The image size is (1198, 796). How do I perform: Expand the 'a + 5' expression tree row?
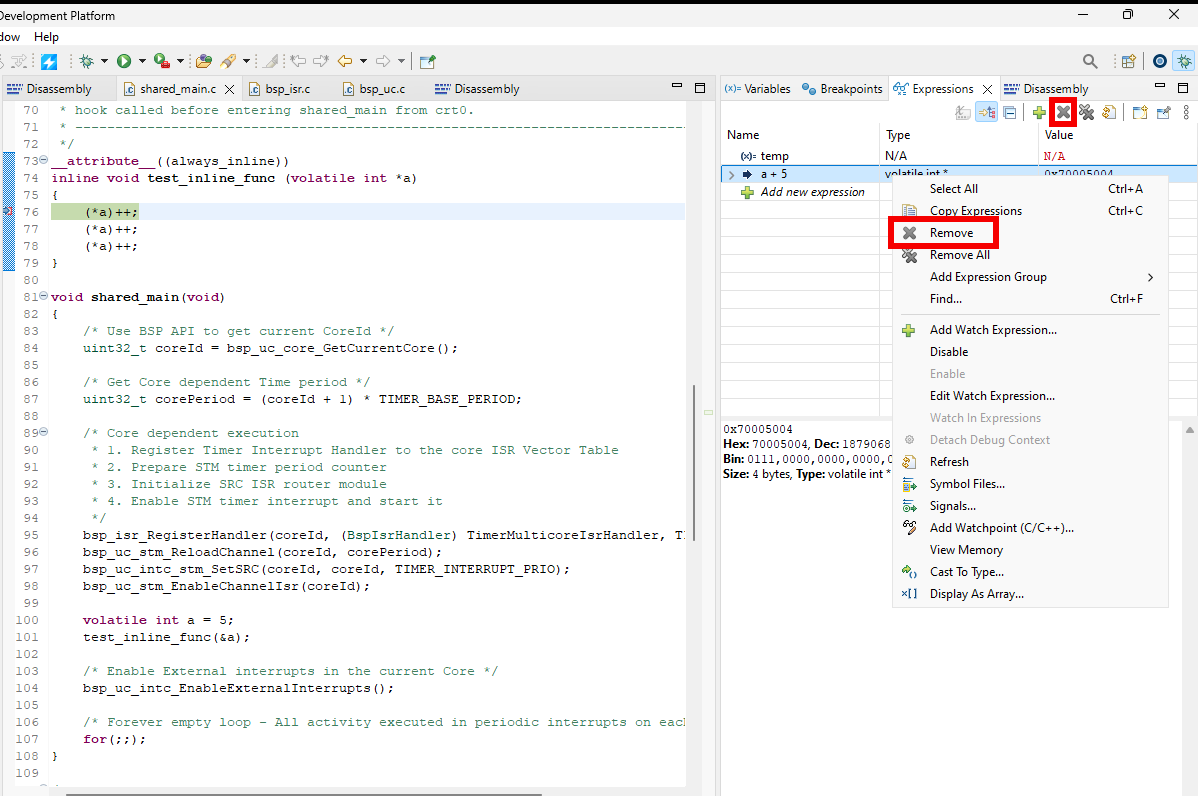(731, 174)
